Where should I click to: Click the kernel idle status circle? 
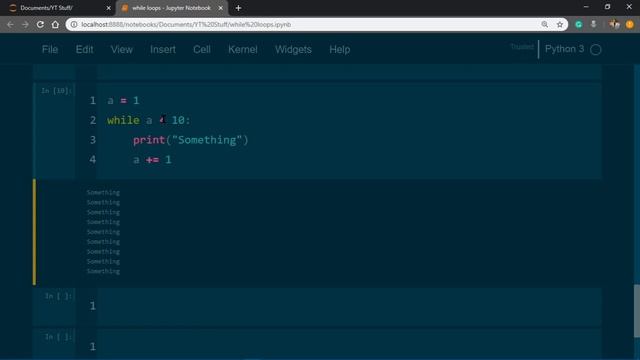(x=596, y=49)
